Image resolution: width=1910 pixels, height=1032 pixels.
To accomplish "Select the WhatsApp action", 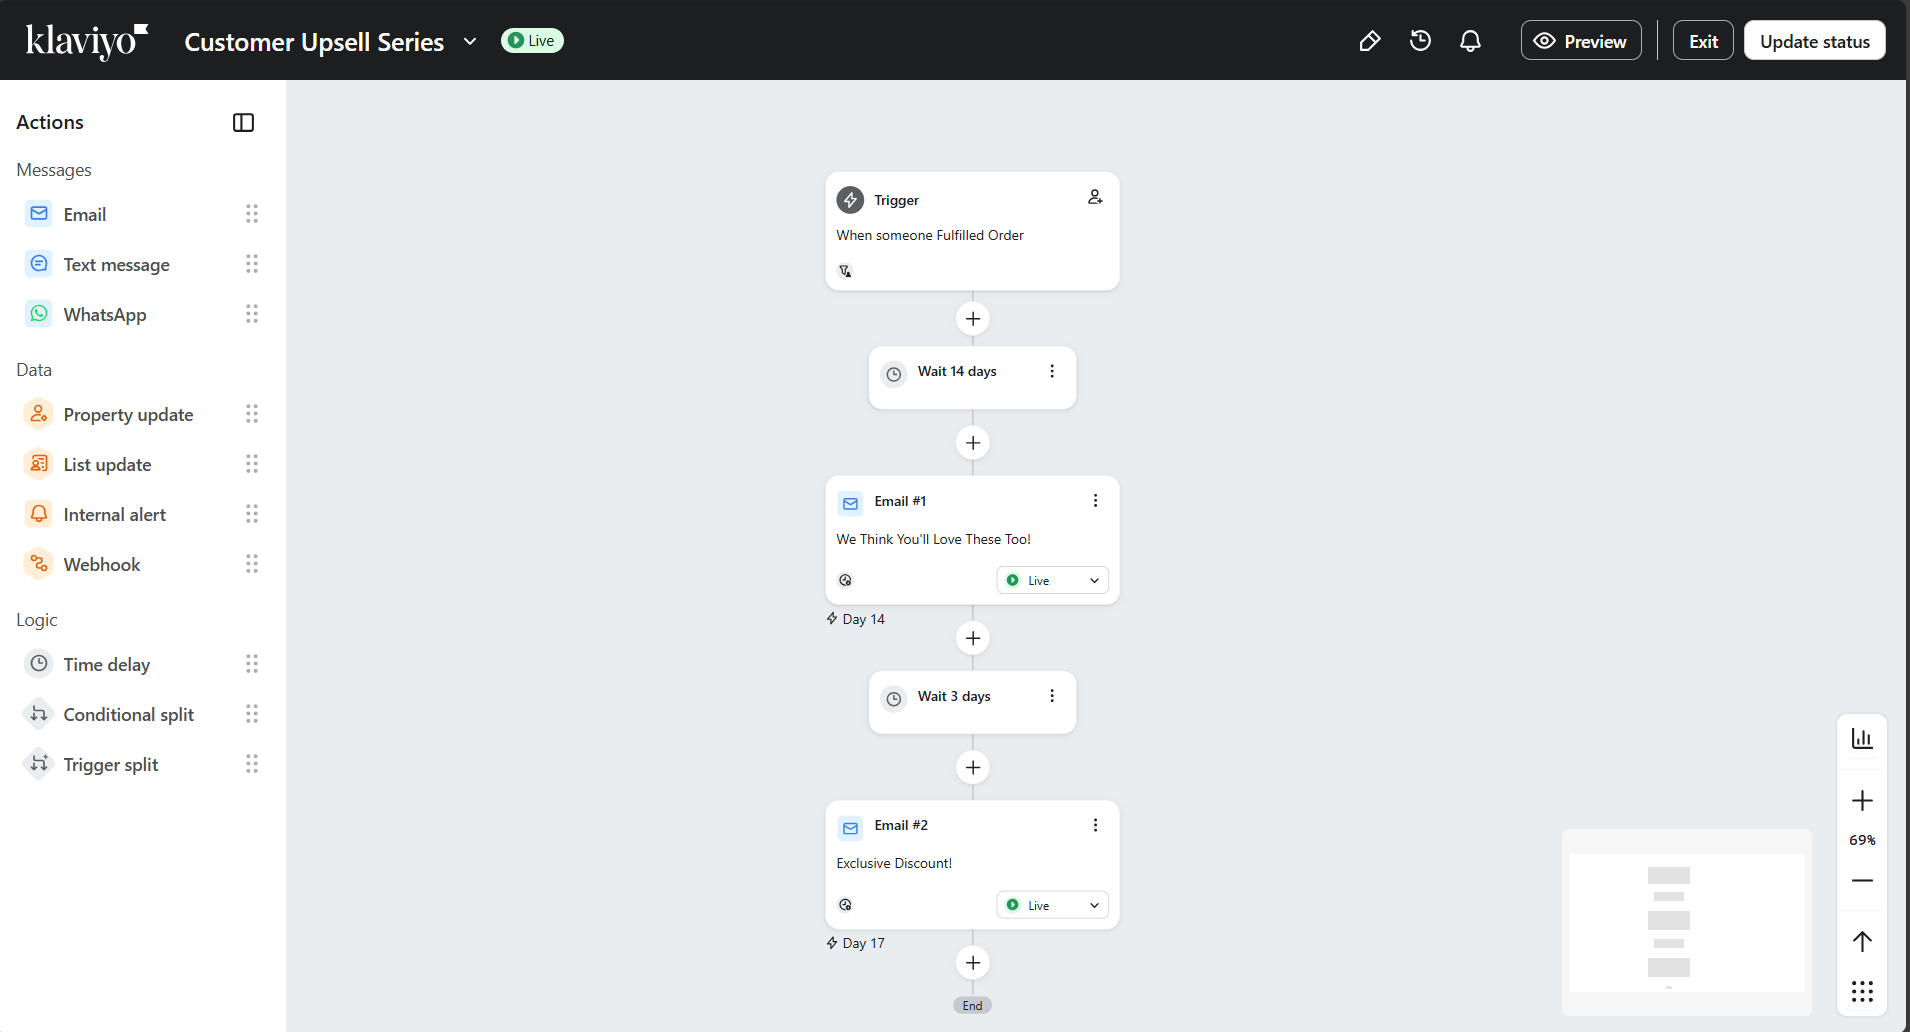I will [105, 313].
